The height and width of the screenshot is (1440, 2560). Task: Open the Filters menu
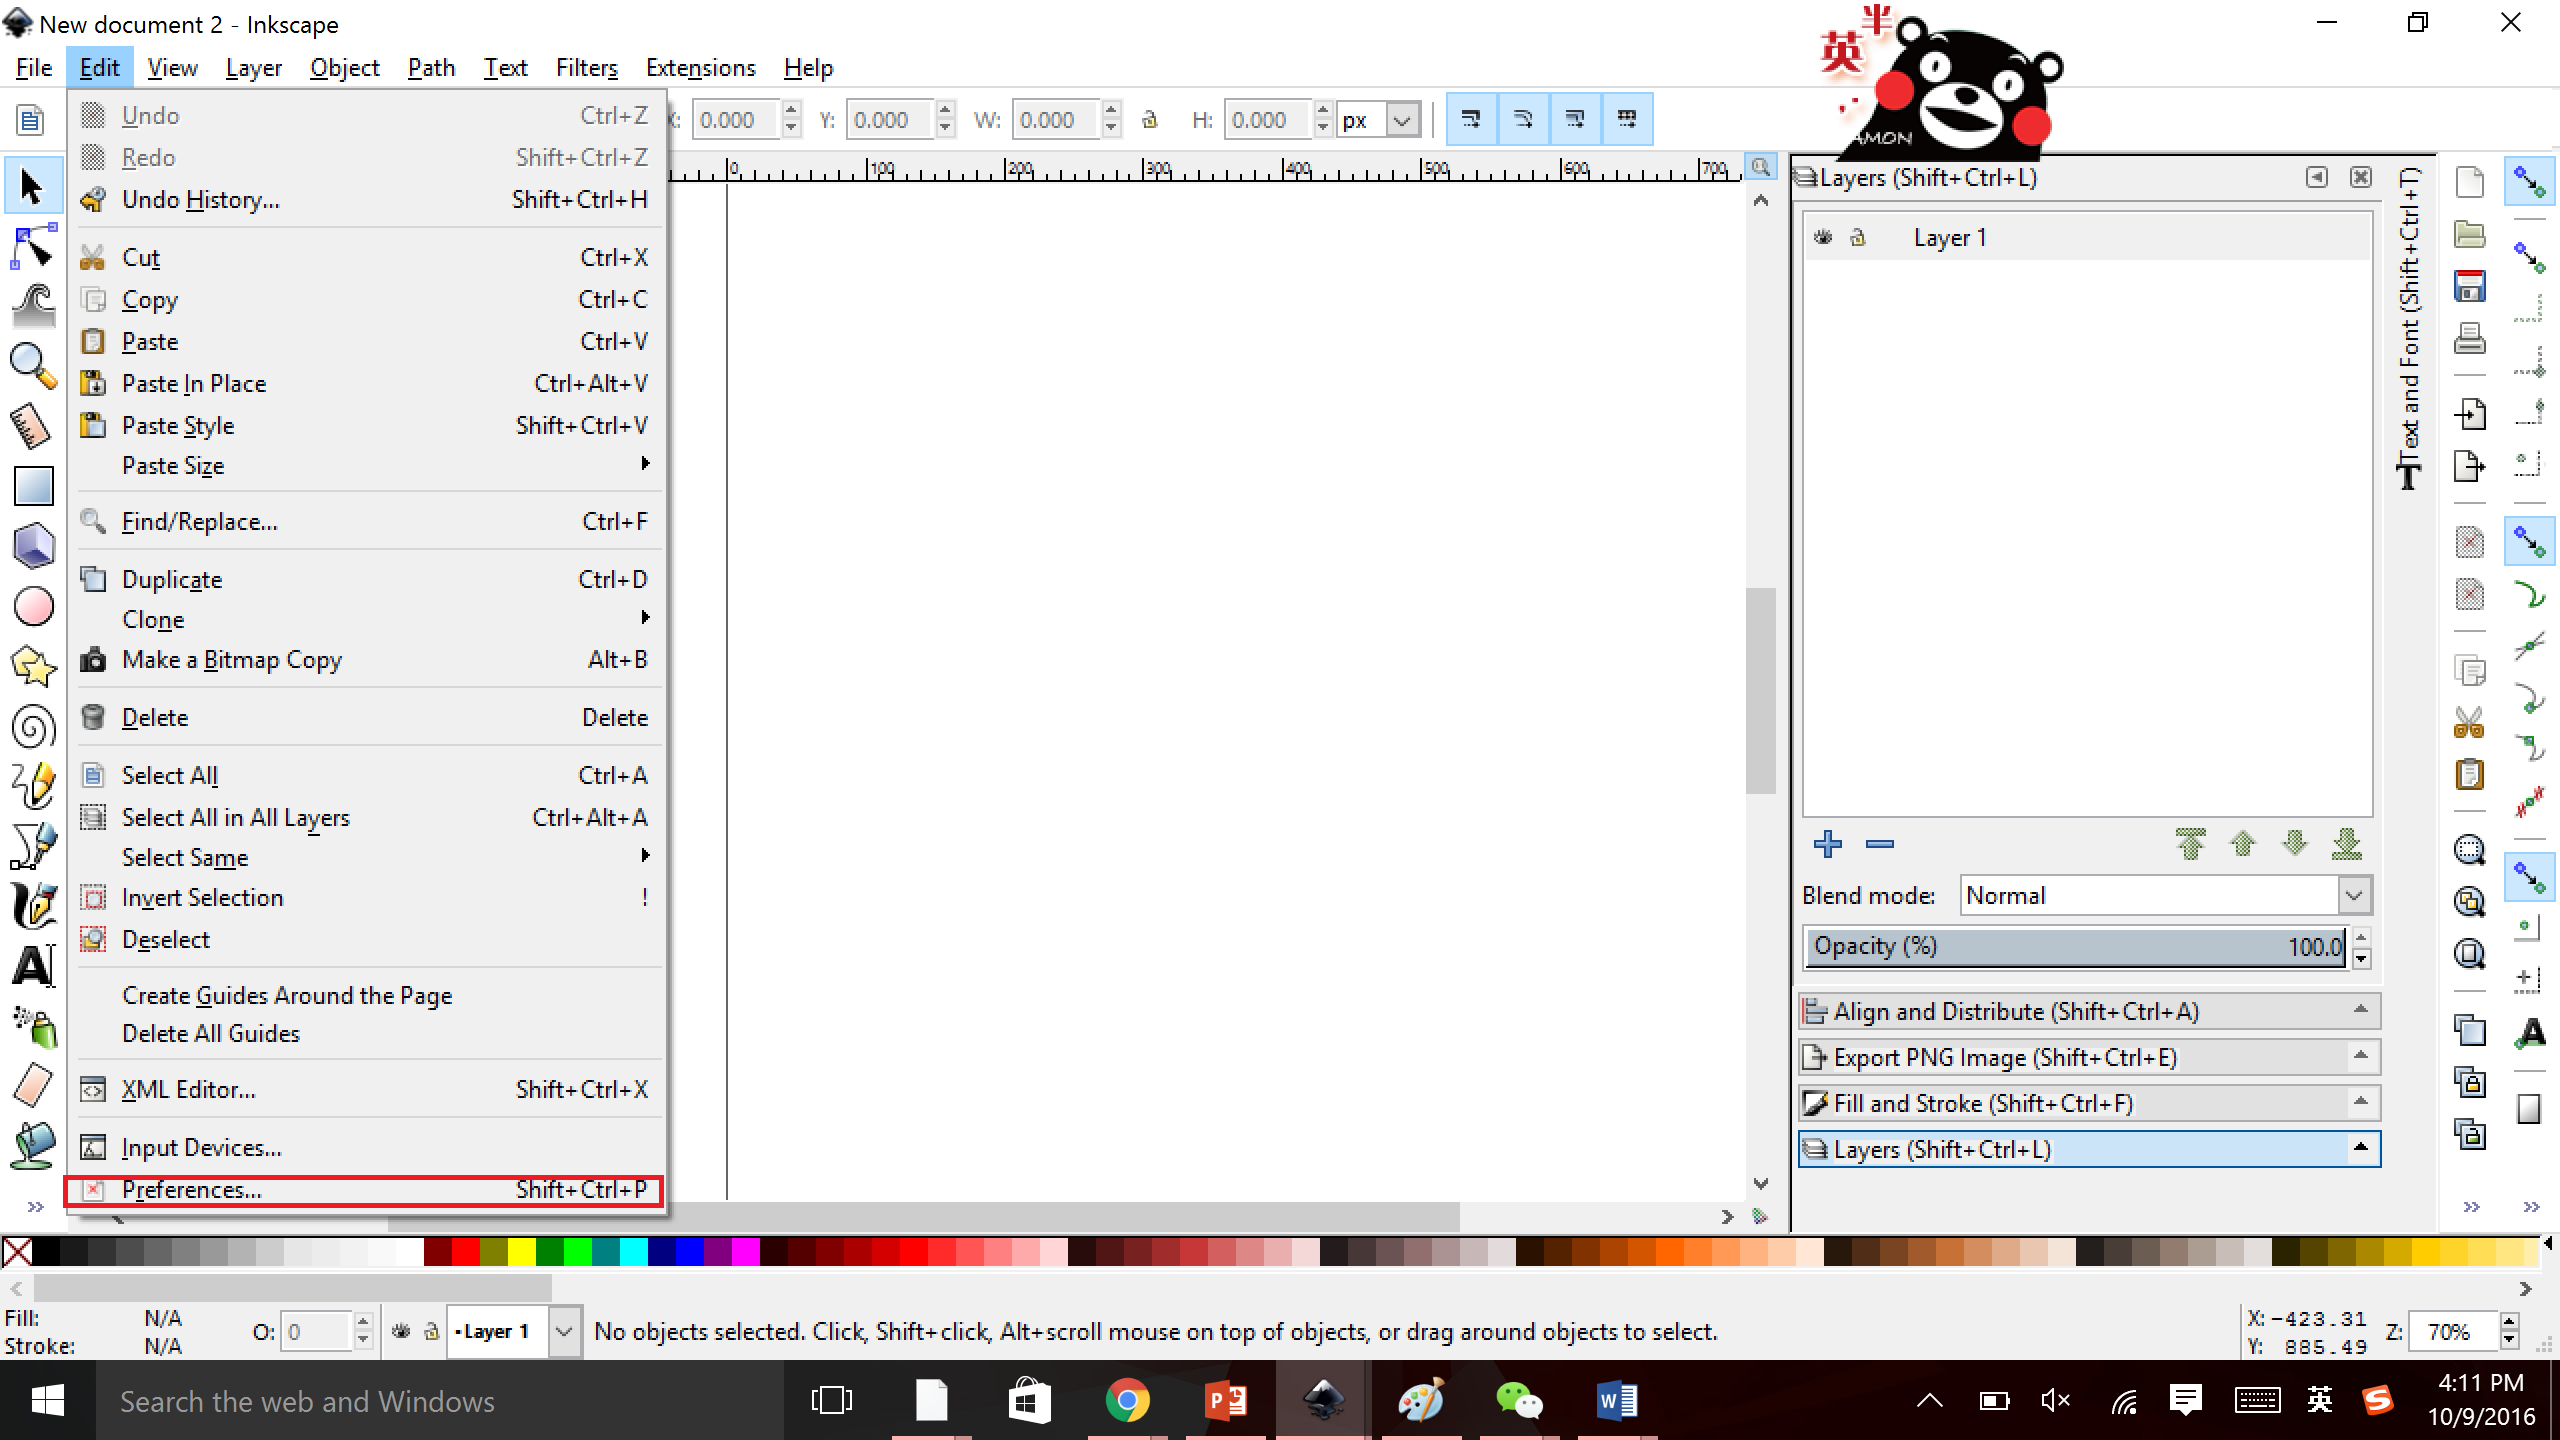coord(587,68)
